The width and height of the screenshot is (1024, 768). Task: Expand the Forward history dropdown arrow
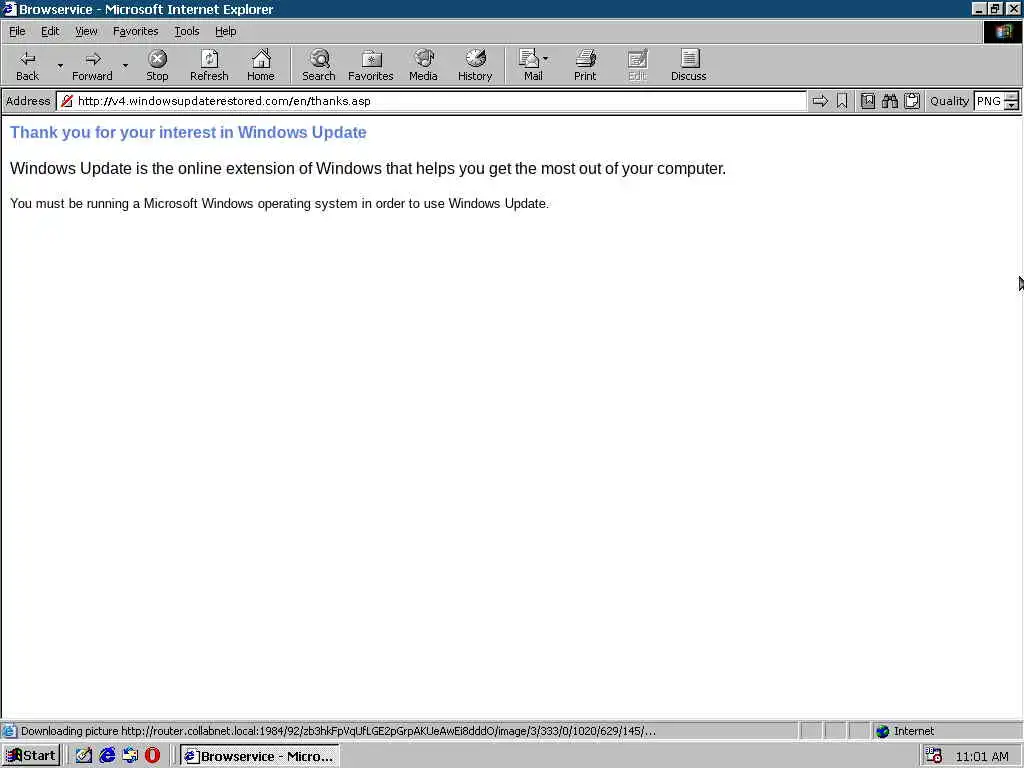[x=125, y=65]
